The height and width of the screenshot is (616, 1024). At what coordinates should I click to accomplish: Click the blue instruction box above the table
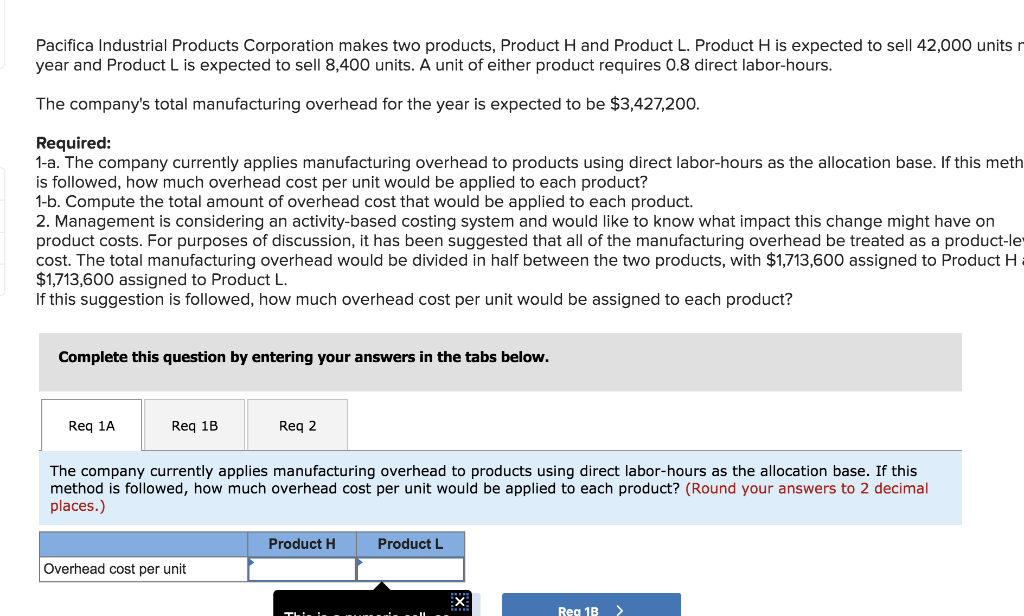click(500, 488)
